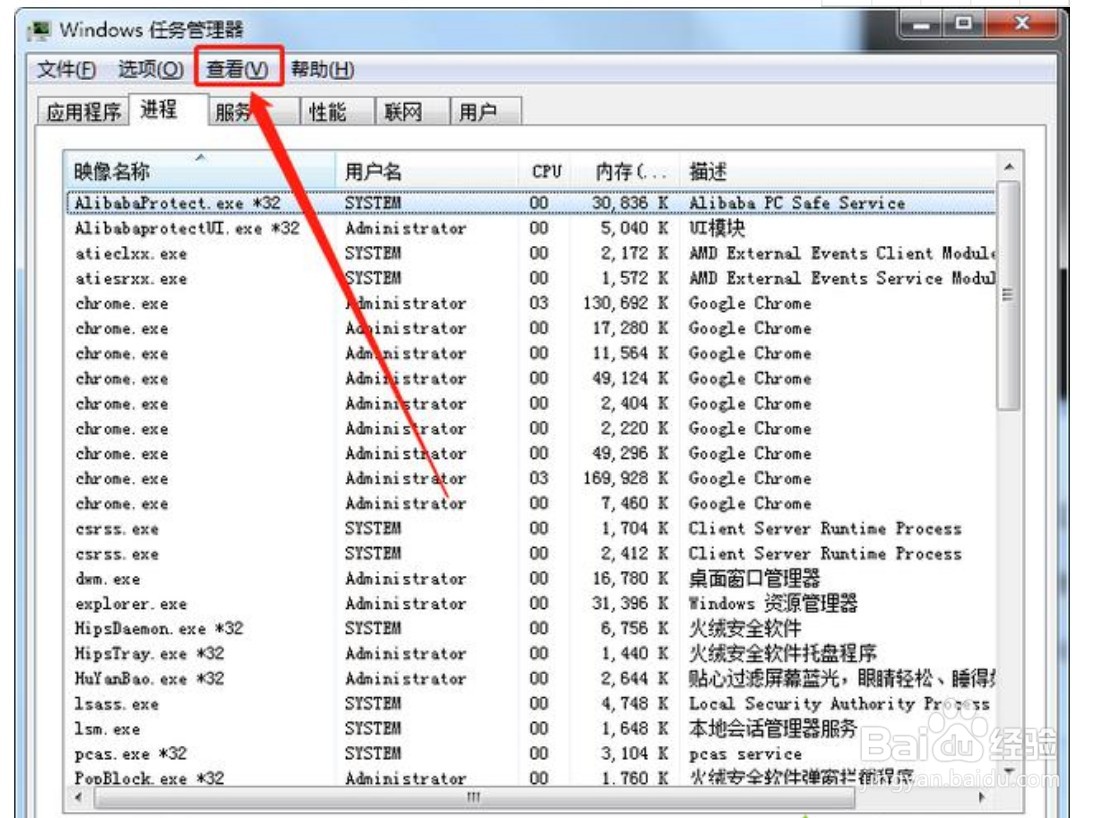The image size is (1120, 818).
Task: Select the AlibabaprotectUI.exe *32 process
Action: 531,228
